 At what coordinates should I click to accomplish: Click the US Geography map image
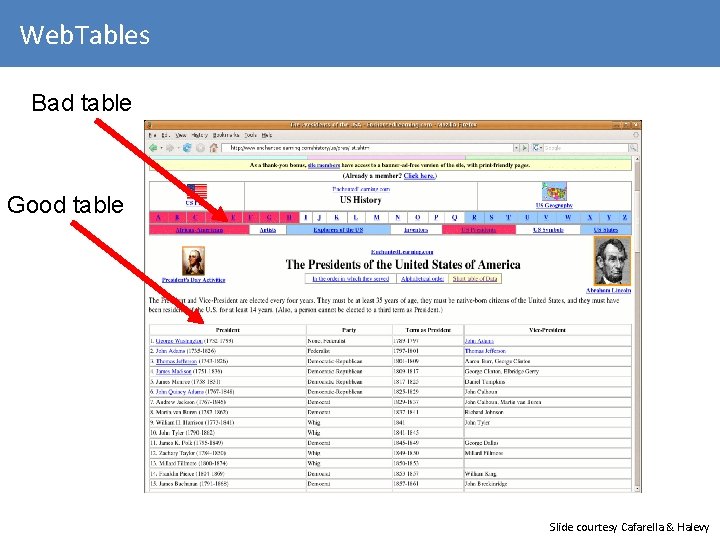coord(554,191)
